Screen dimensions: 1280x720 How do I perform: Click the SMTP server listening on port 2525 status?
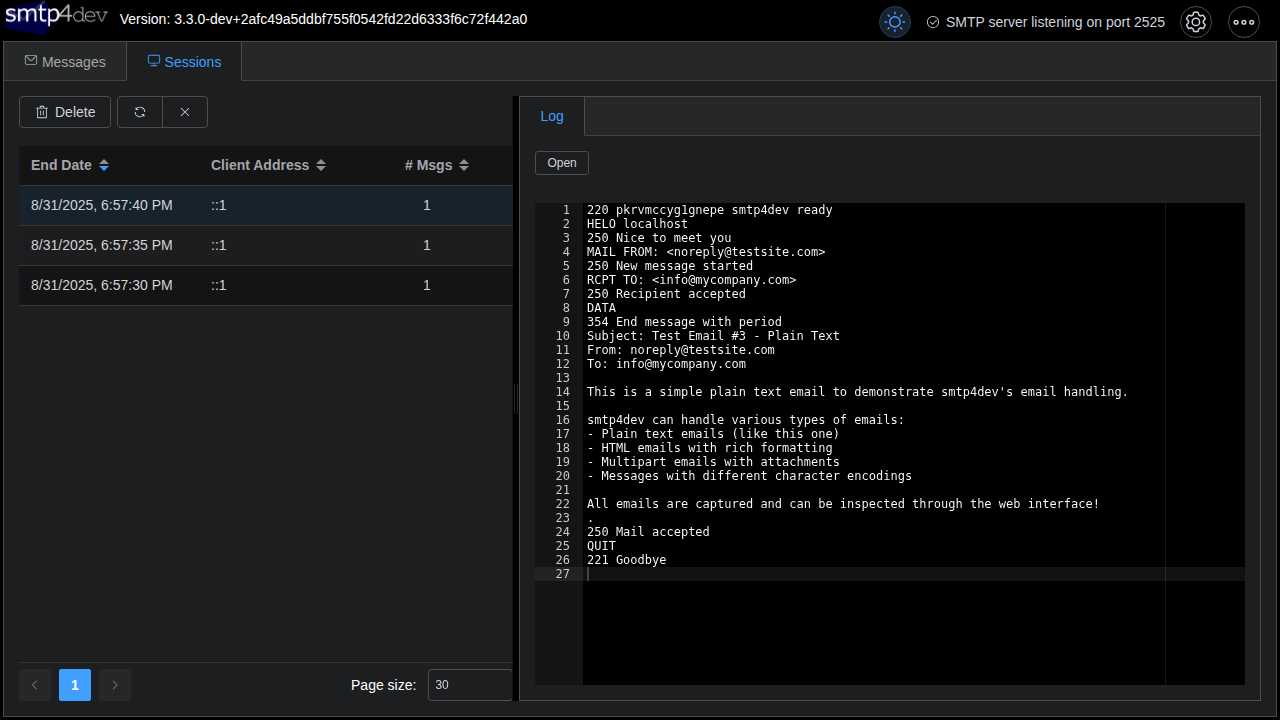click(x=1055, y=22)
